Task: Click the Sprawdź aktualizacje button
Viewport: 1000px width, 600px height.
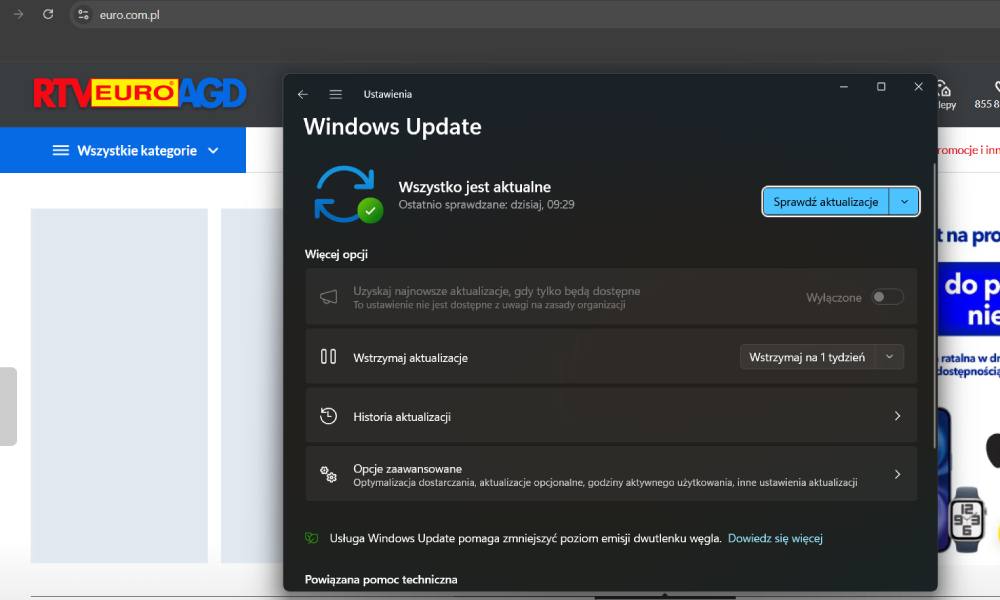Action: [x=825, y=201]
